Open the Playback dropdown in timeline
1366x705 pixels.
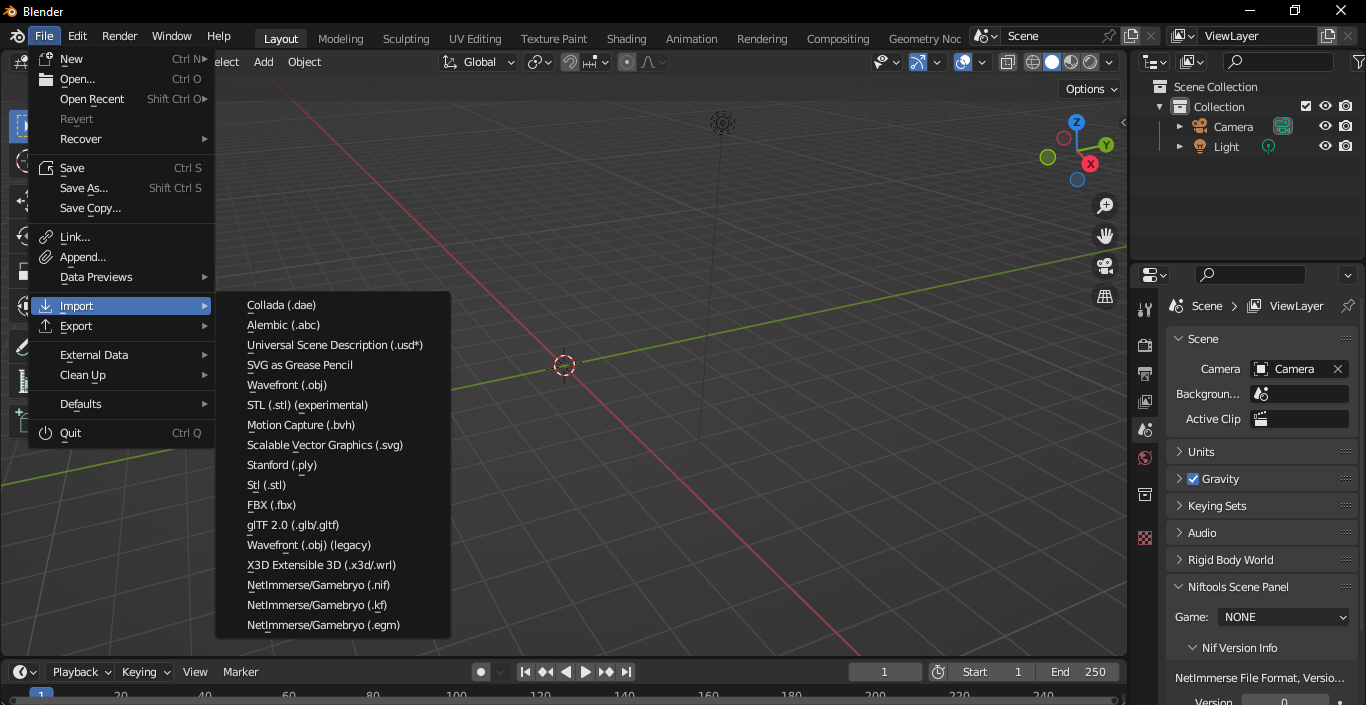click(x=81, y=672)
